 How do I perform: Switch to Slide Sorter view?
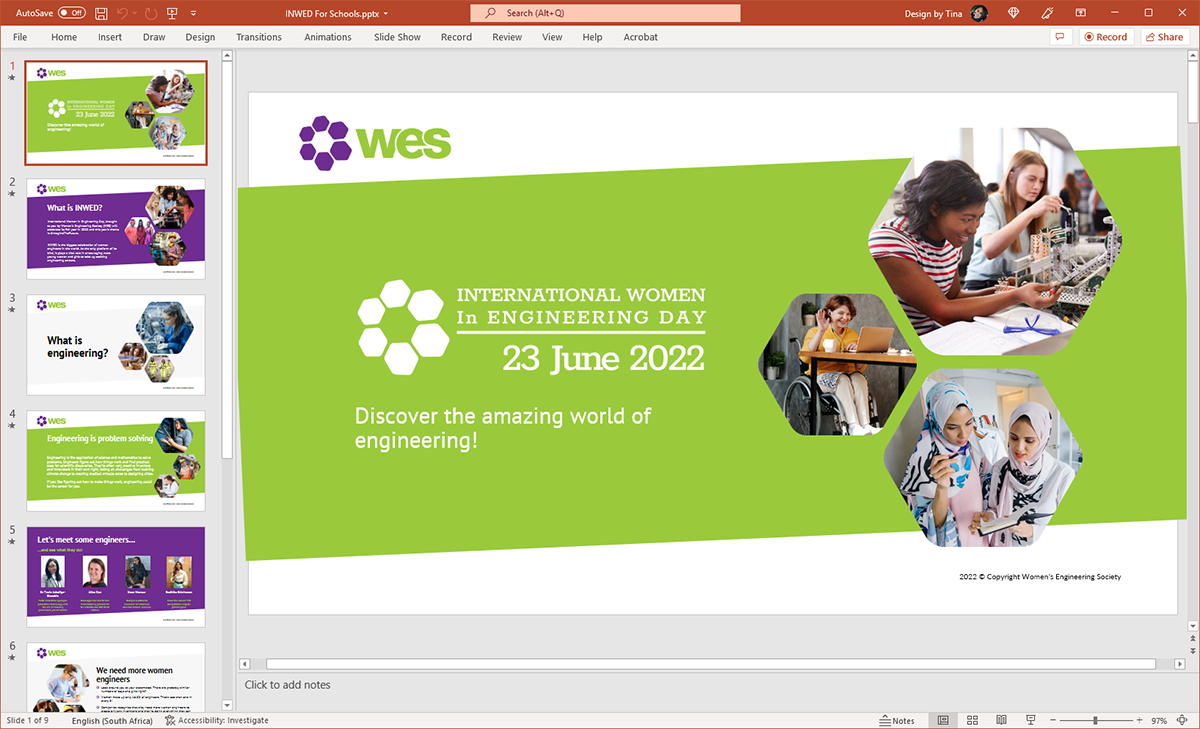[972, 720]
